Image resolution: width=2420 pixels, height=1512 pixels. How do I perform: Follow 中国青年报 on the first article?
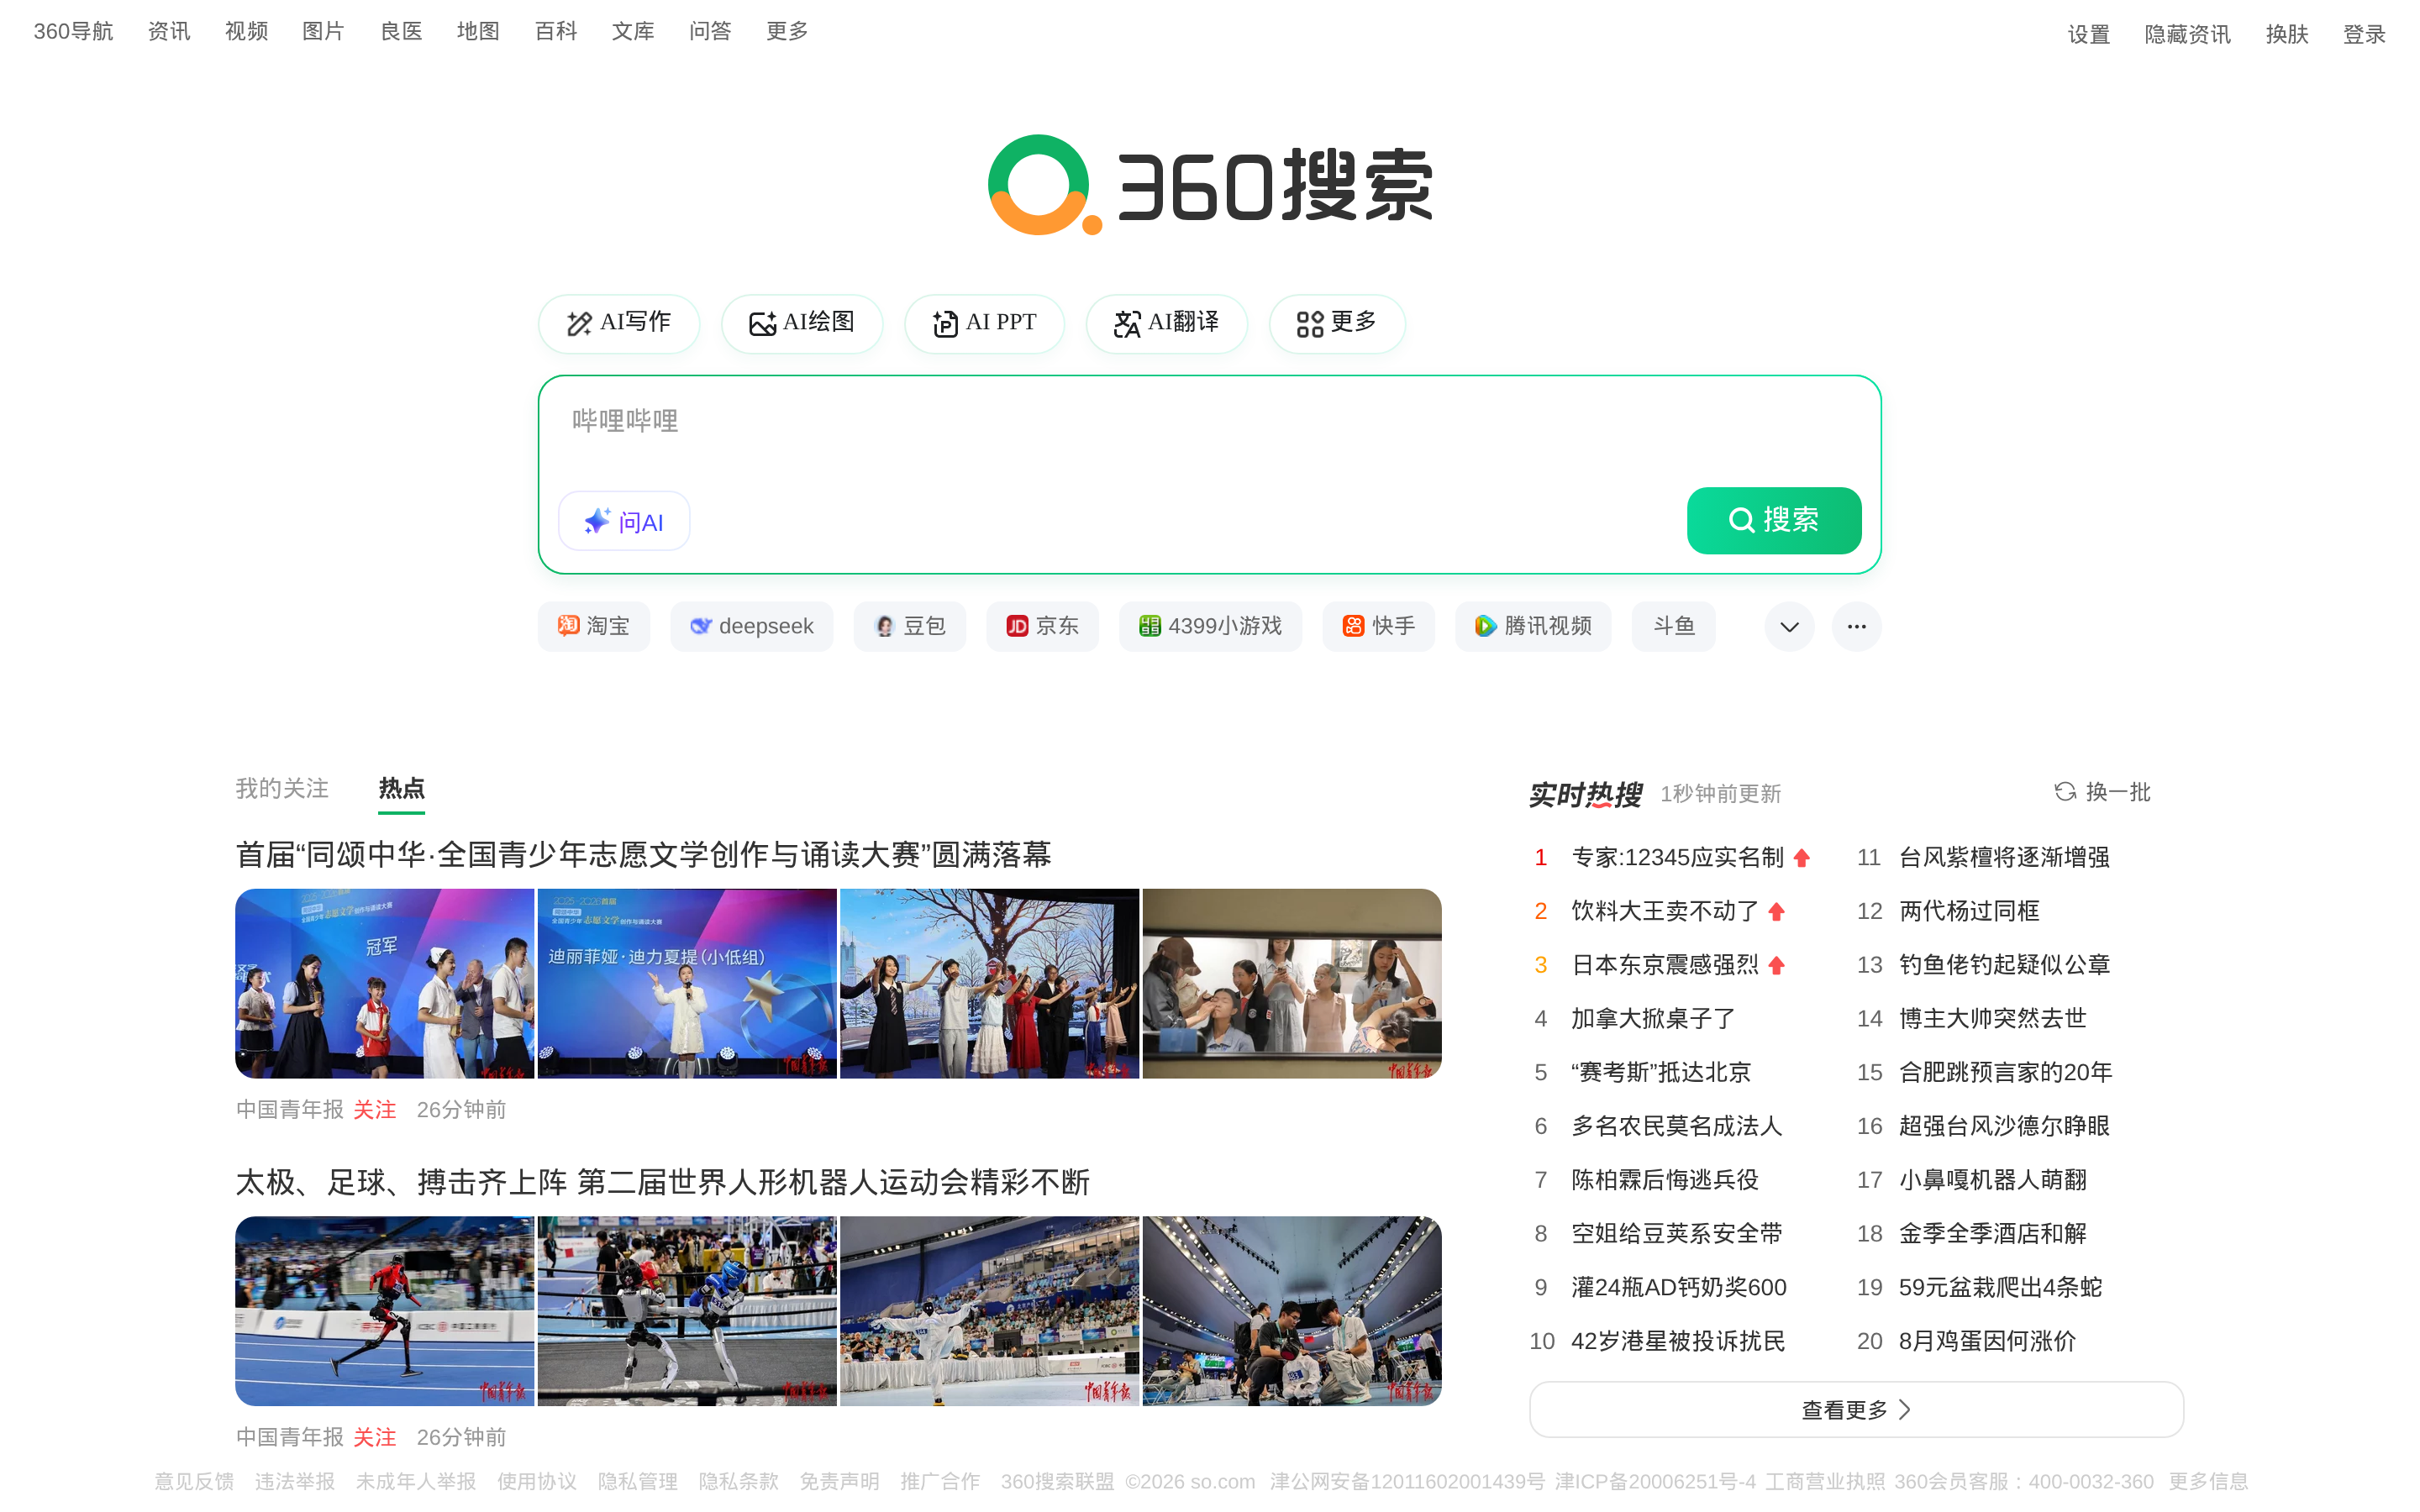click(x=374, y=1109)
